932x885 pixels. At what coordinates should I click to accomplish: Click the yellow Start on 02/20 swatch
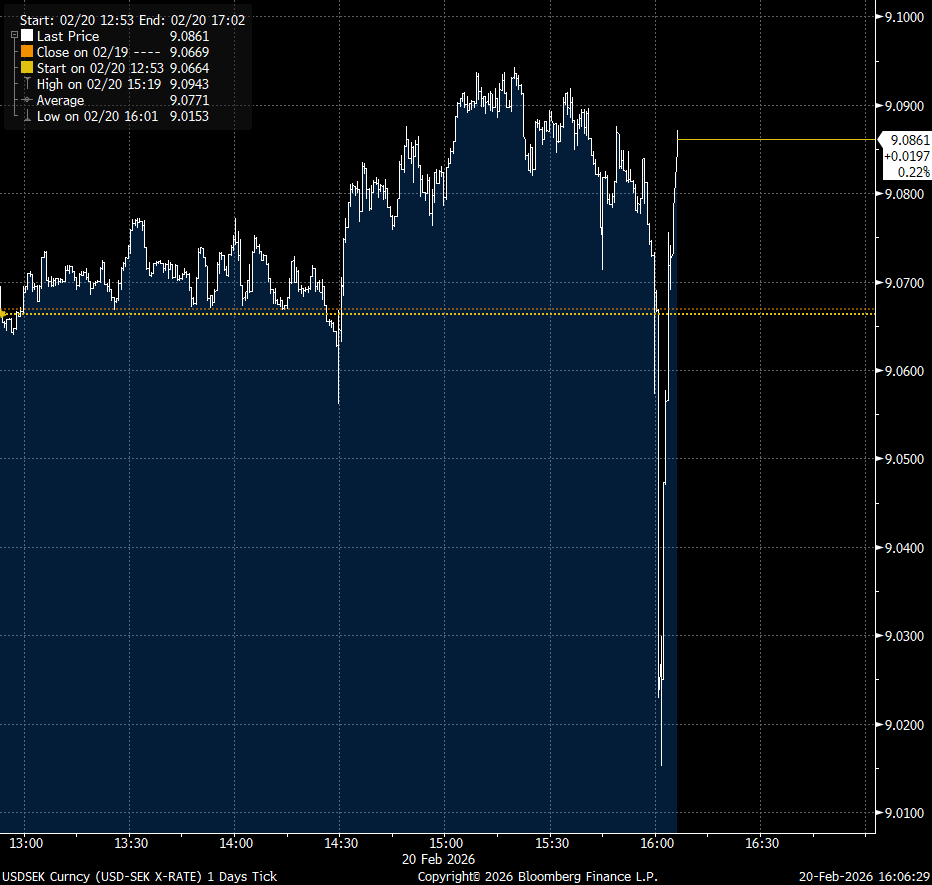click(x=27, y=68)
